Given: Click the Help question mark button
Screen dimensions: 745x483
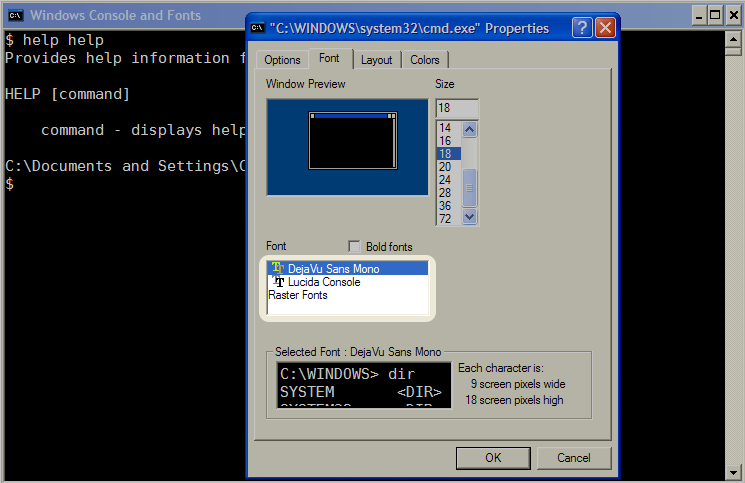Looking at the screenshot, I should tap(583, 28).
